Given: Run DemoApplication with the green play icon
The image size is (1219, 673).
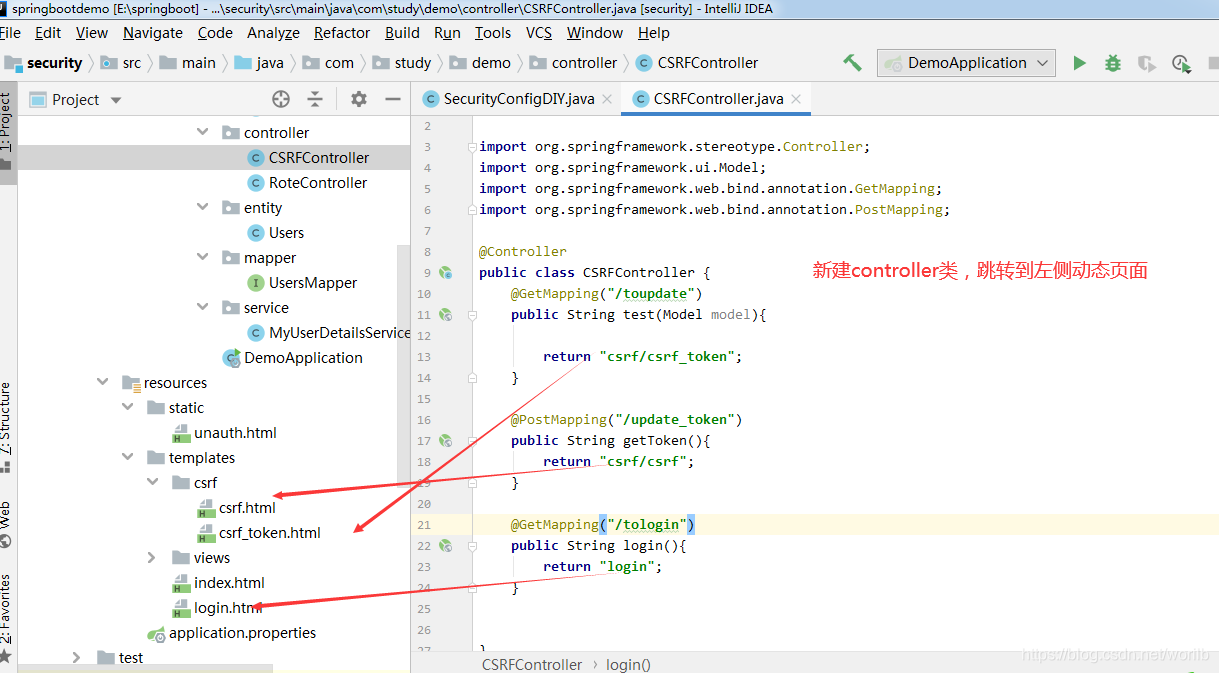Looking at the screenshot, I should click(x=1079, y=63).
